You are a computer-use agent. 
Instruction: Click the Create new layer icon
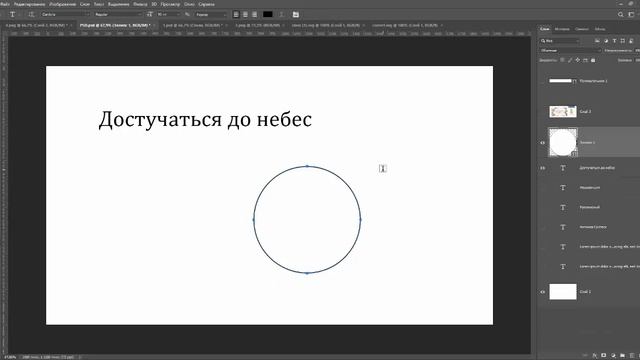pyautogui.click(x=631, y=356)
